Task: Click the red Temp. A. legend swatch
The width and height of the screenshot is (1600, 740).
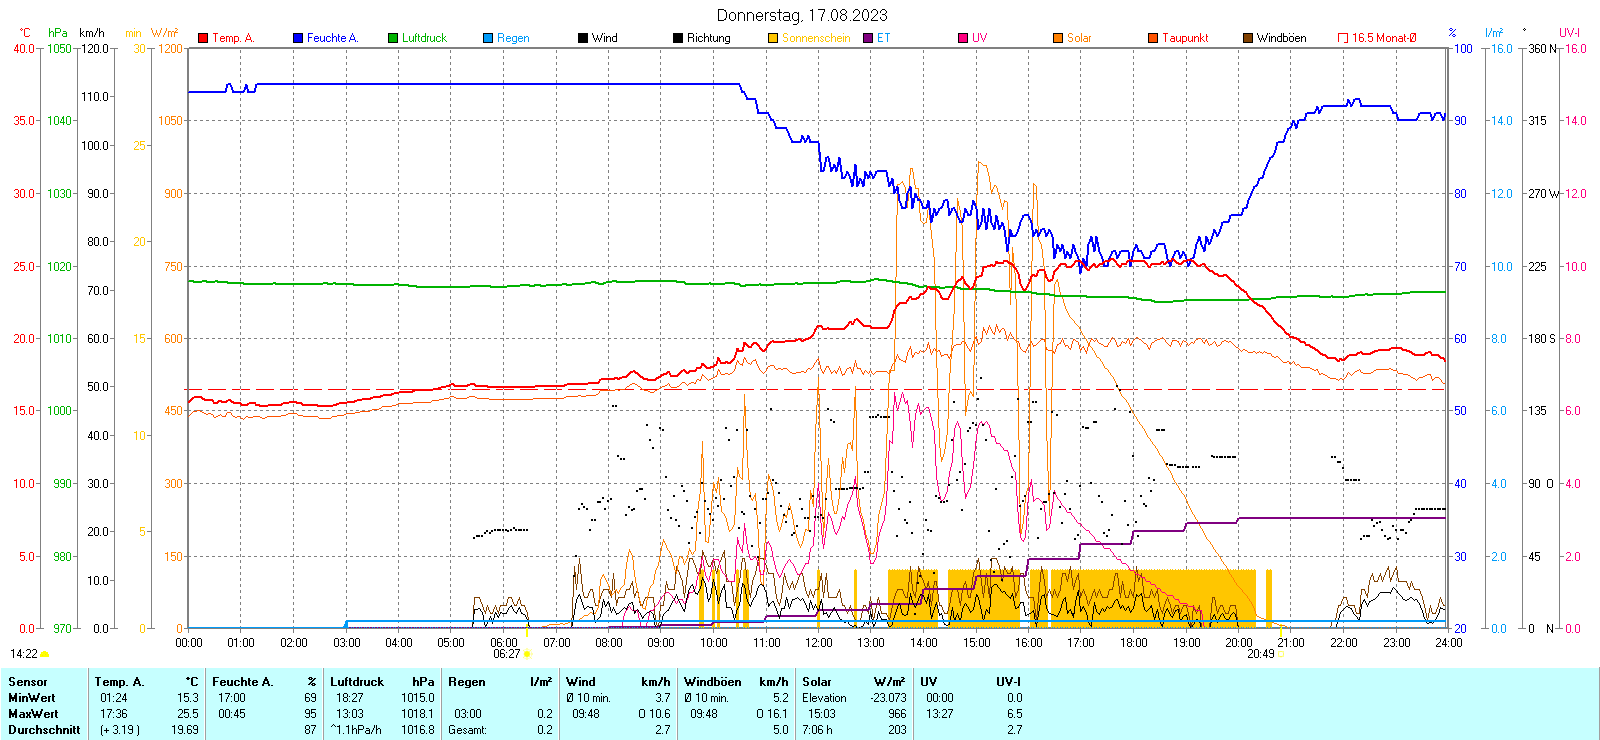Action: pyautogui.click(x=203, y=38)
